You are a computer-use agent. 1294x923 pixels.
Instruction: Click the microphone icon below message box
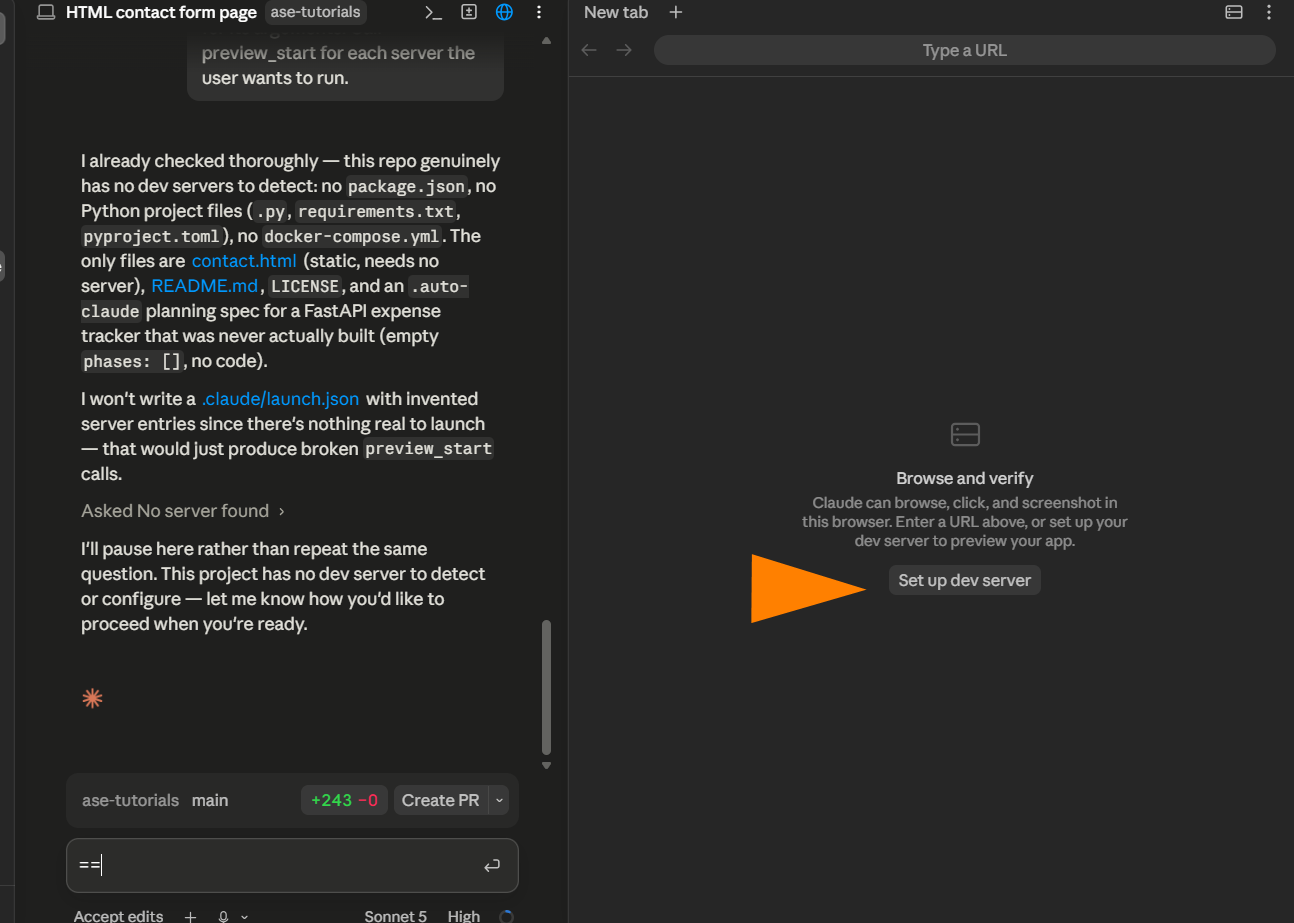[224, 916]
